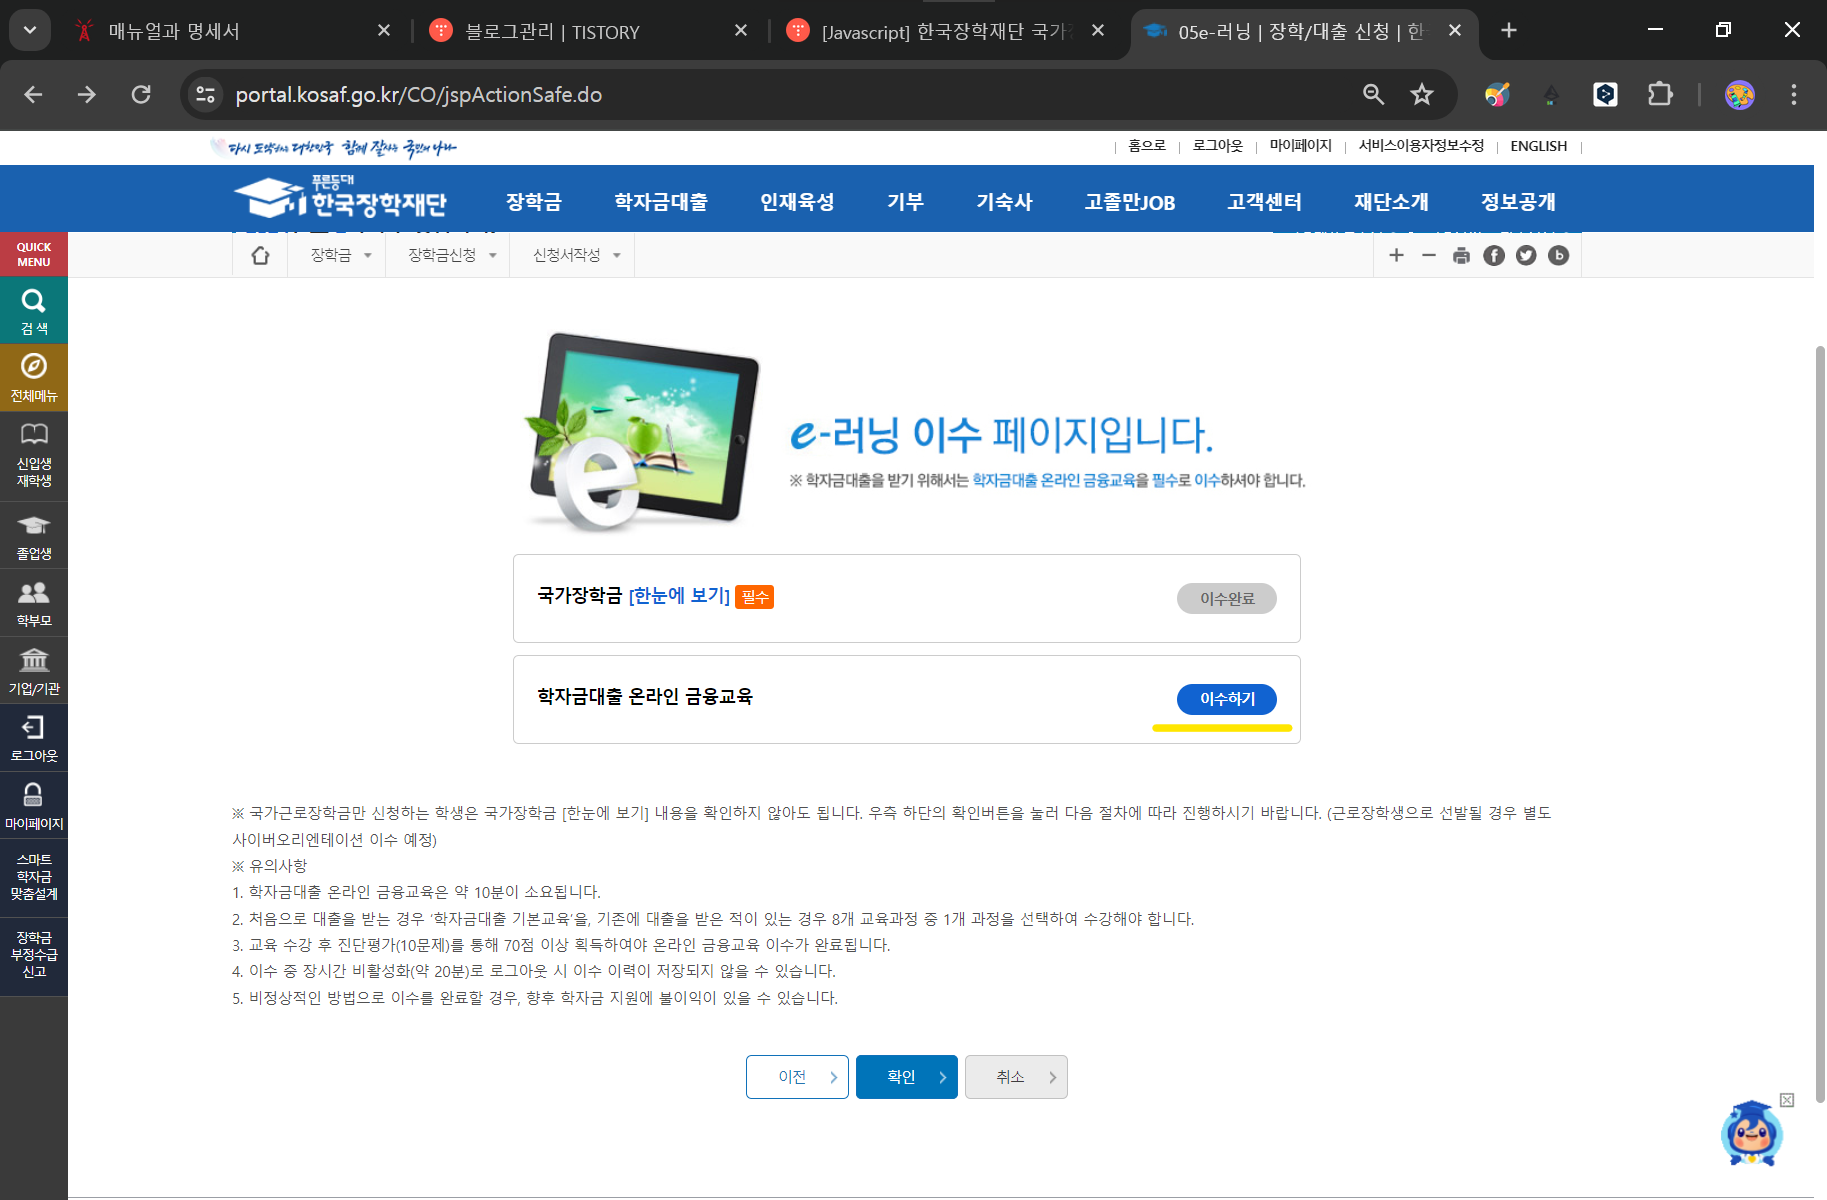Click the 로그아웃 top link

1217,146
